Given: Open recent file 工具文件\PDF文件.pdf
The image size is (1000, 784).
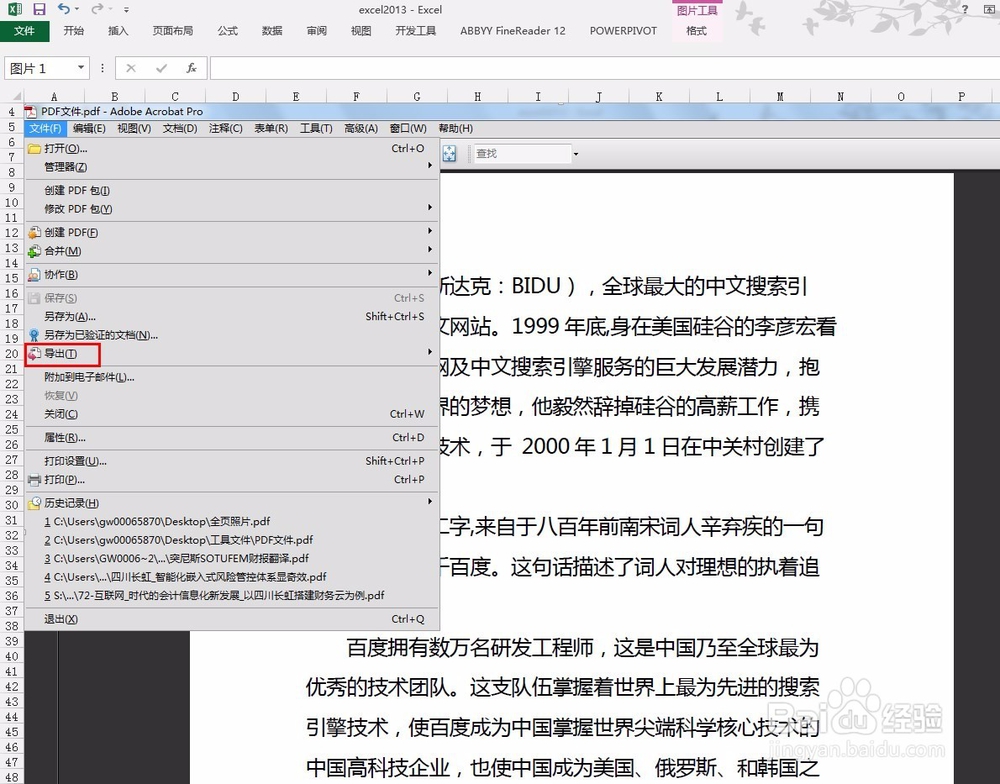Looking at the screenshot, I should coord(232,540).
